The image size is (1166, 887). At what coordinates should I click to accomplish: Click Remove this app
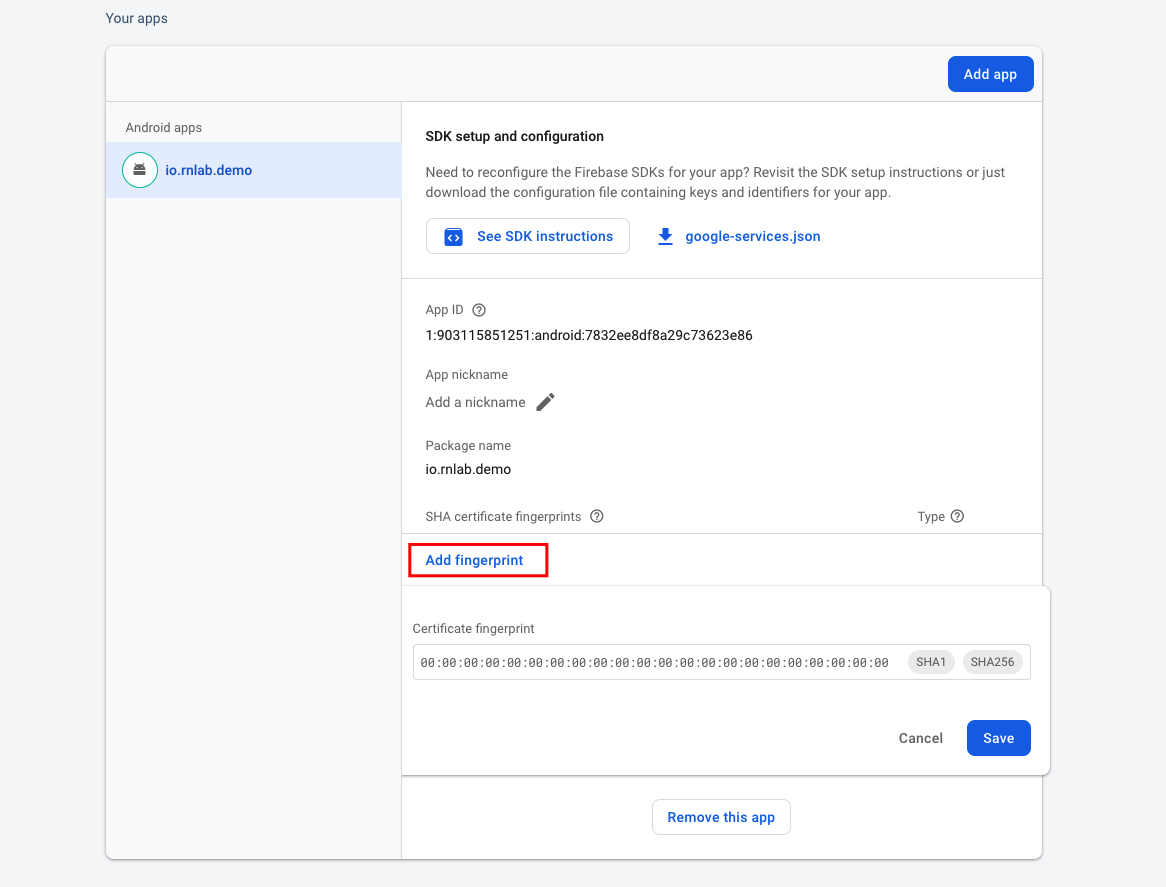[721, 817]
